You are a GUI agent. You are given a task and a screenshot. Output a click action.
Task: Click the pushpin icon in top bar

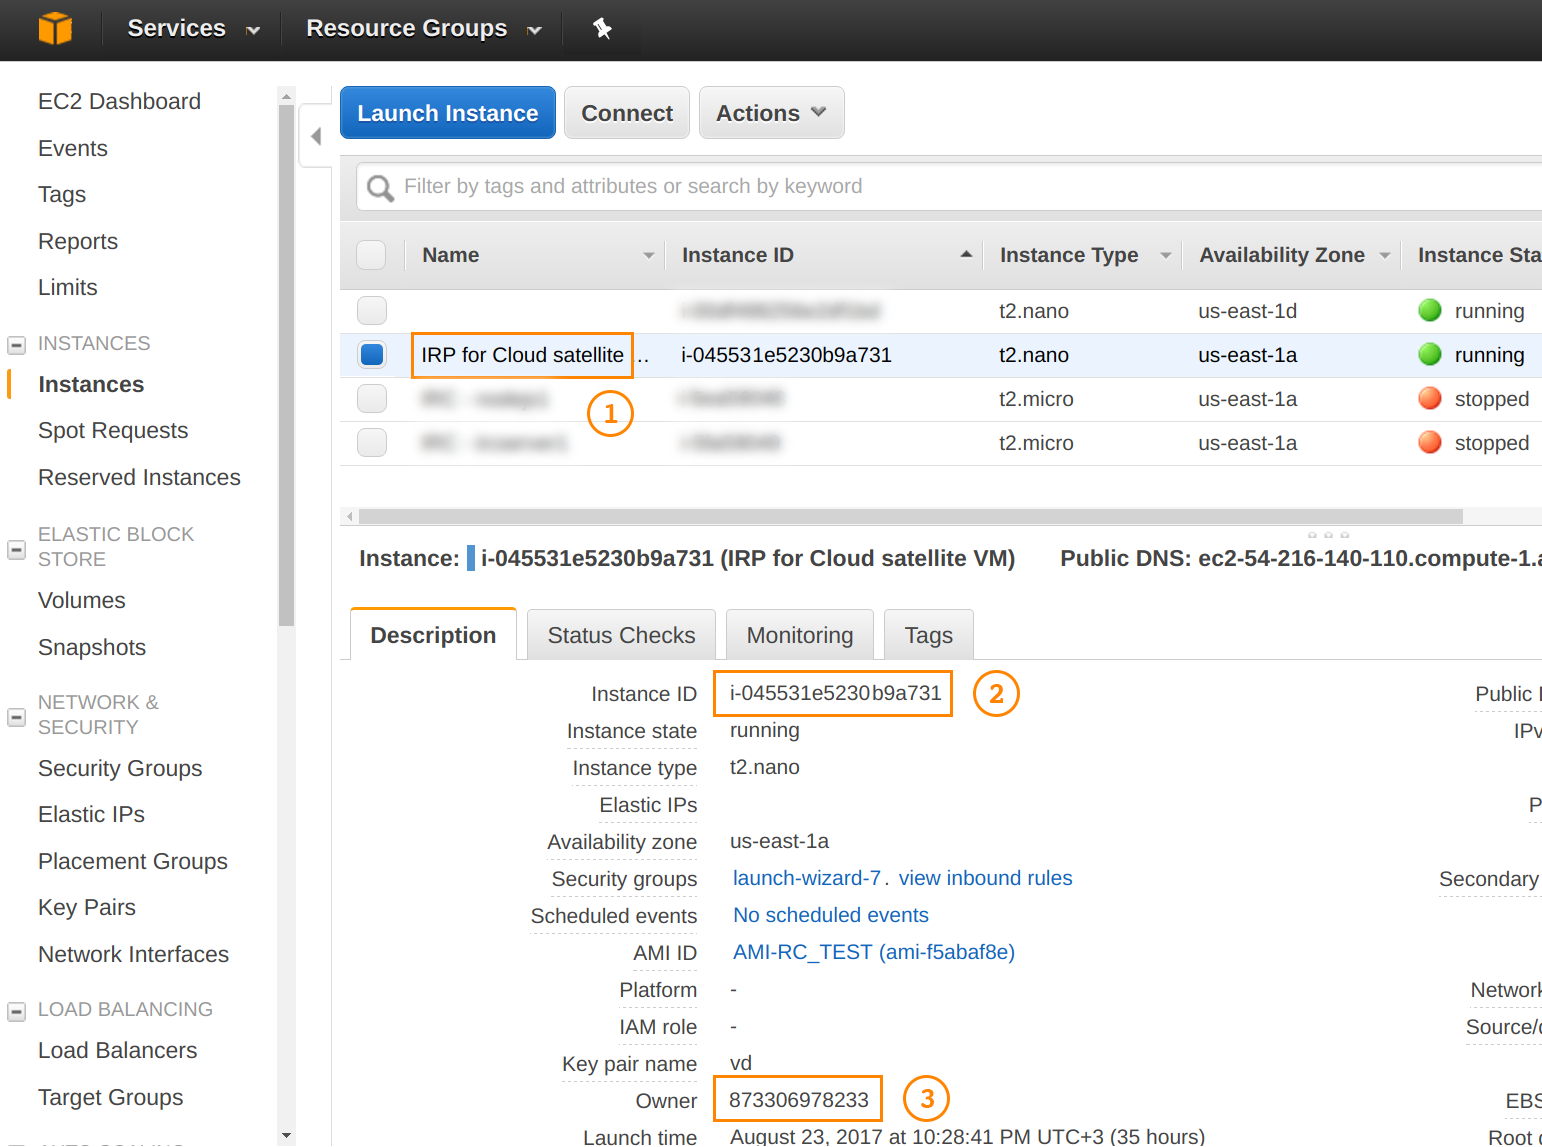point(602,28)
